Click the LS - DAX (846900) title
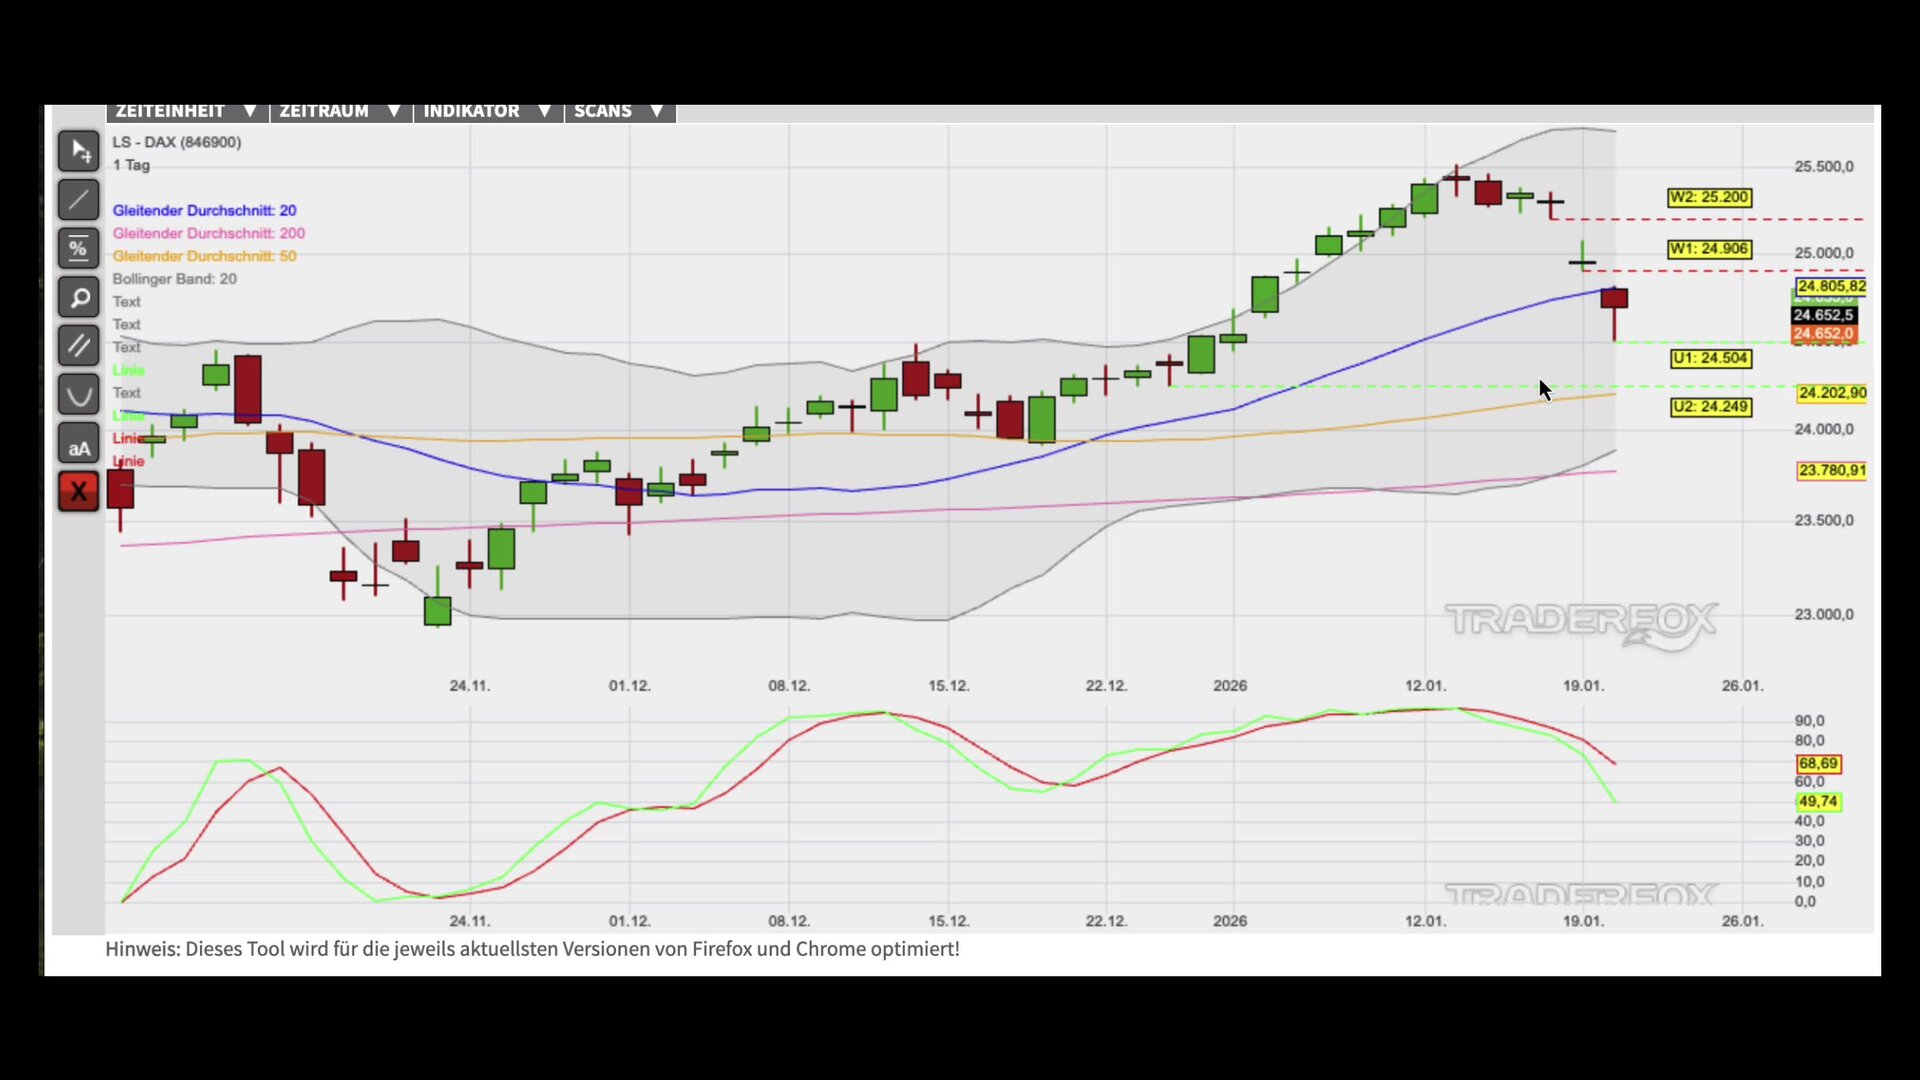The width and height of the screenshot is (1920, 1080). pos(176,142)
